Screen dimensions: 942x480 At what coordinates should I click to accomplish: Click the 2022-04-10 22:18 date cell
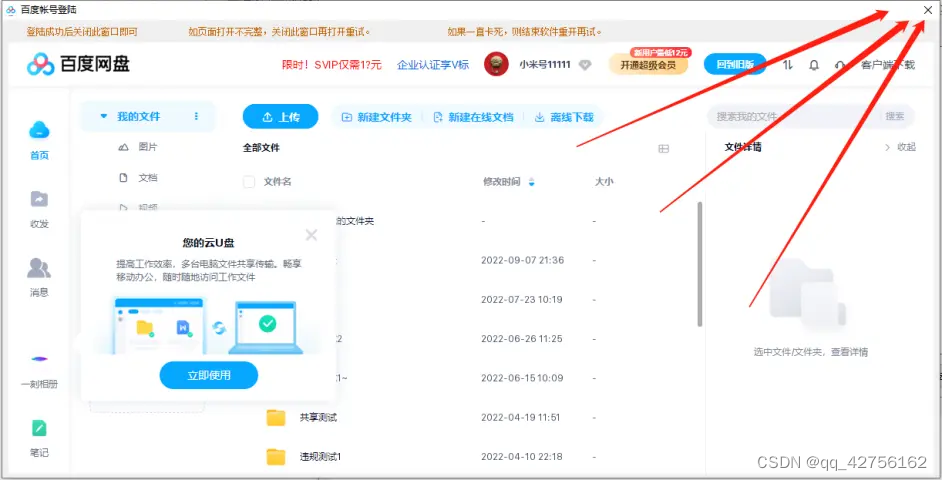pos(521,457)
